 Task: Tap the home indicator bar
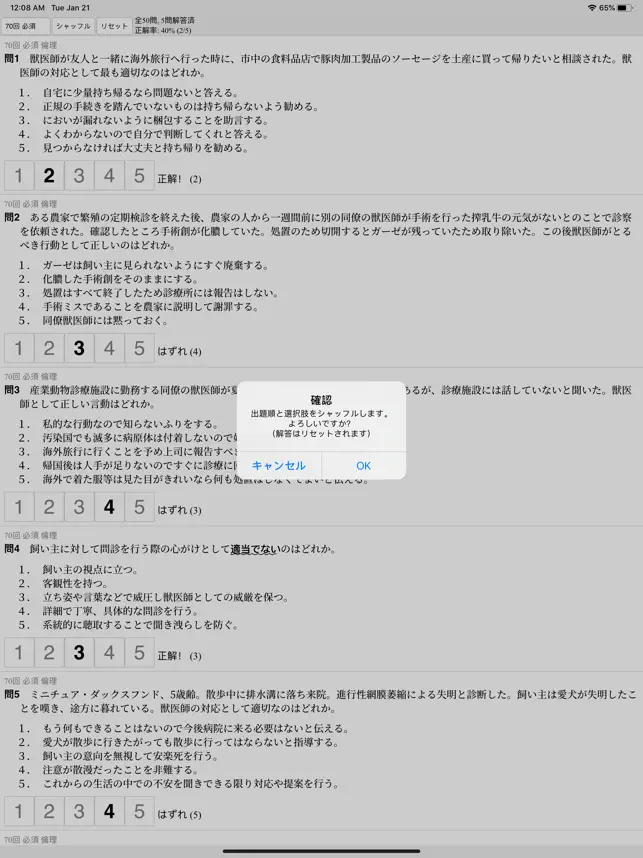321,851
